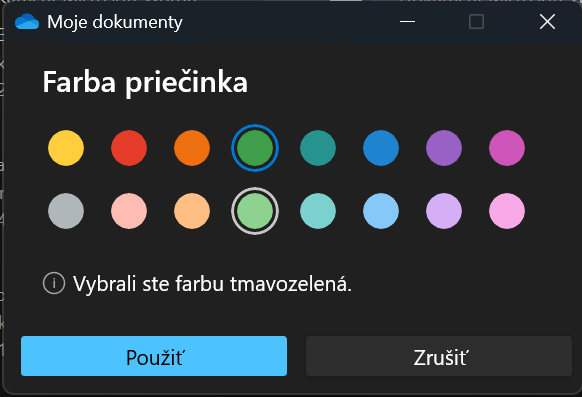Viewport: 582px width, 397px height.
Task: Choose the magenta color swatch
Action: point(507,148)
